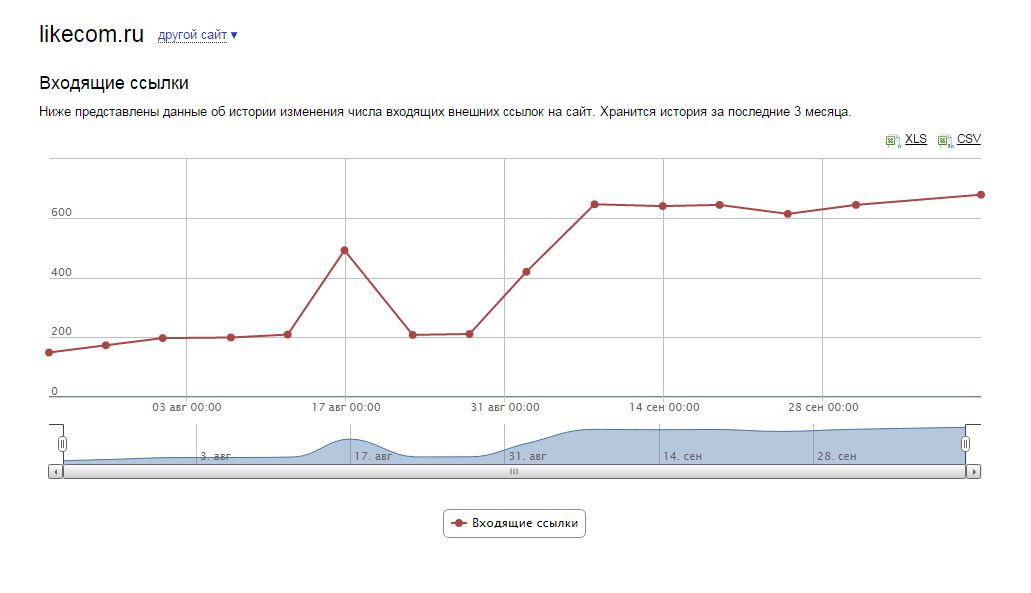The height and width of the screenshot is (593, 1031).
Task: Click '03 авг 00:00' axis label
Action: (x=187, y=408)
